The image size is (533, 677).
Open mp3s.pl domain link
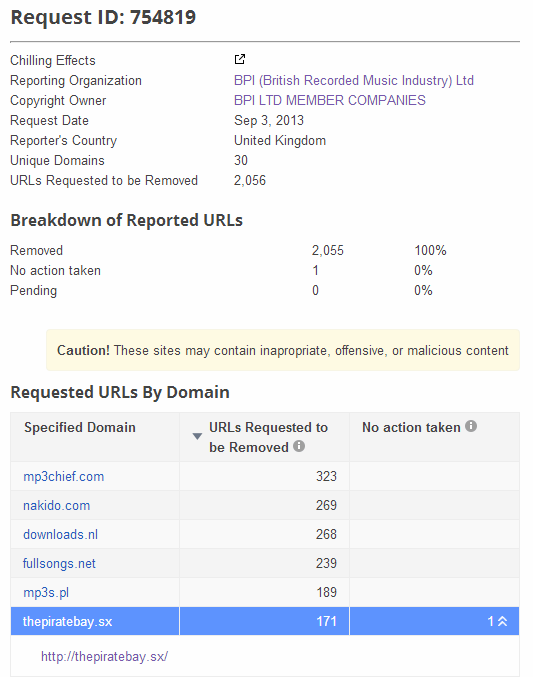click(46, 592)
